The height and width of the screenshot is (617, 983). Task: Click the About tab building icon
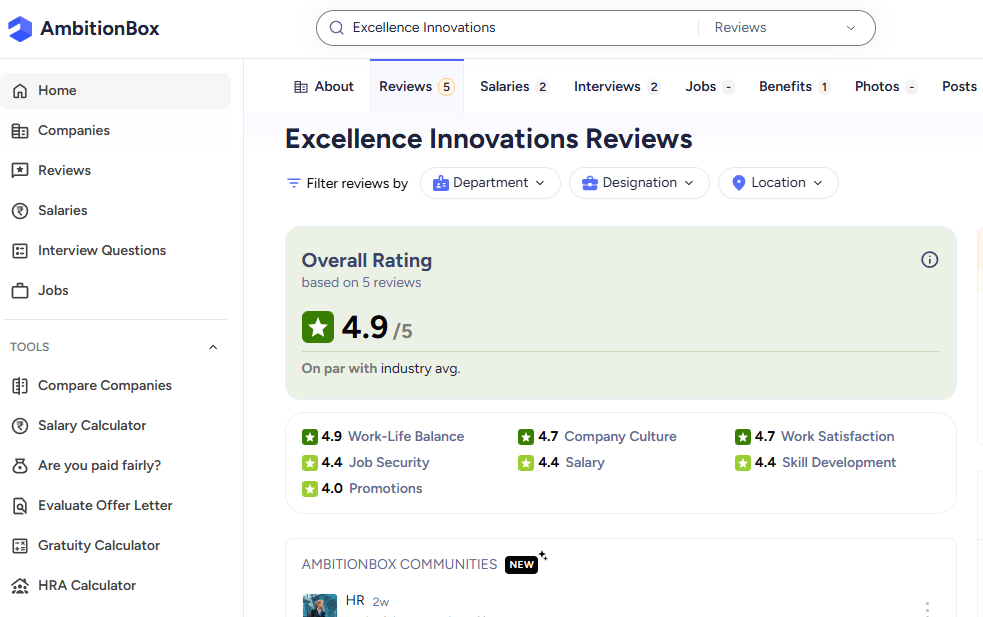tap(301, 87)
